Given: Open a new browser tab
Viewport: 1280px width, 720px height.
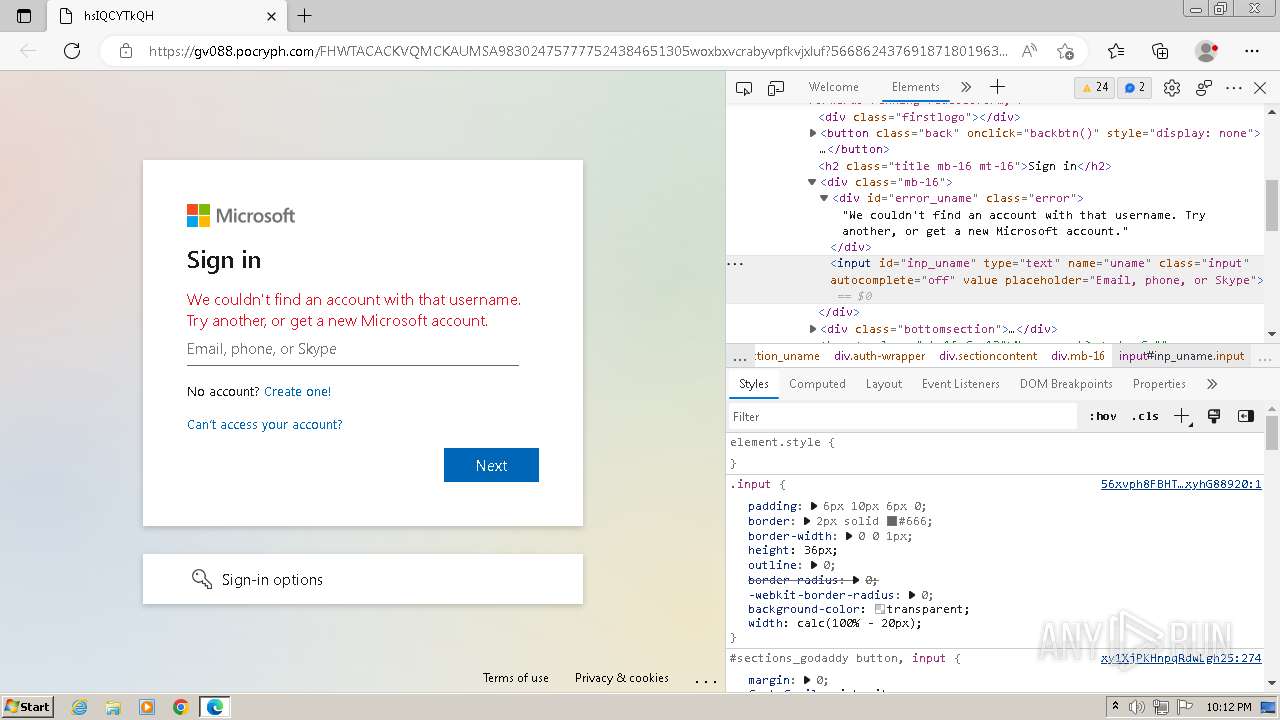Looking at the screenshot, I should tap(305, 16).
